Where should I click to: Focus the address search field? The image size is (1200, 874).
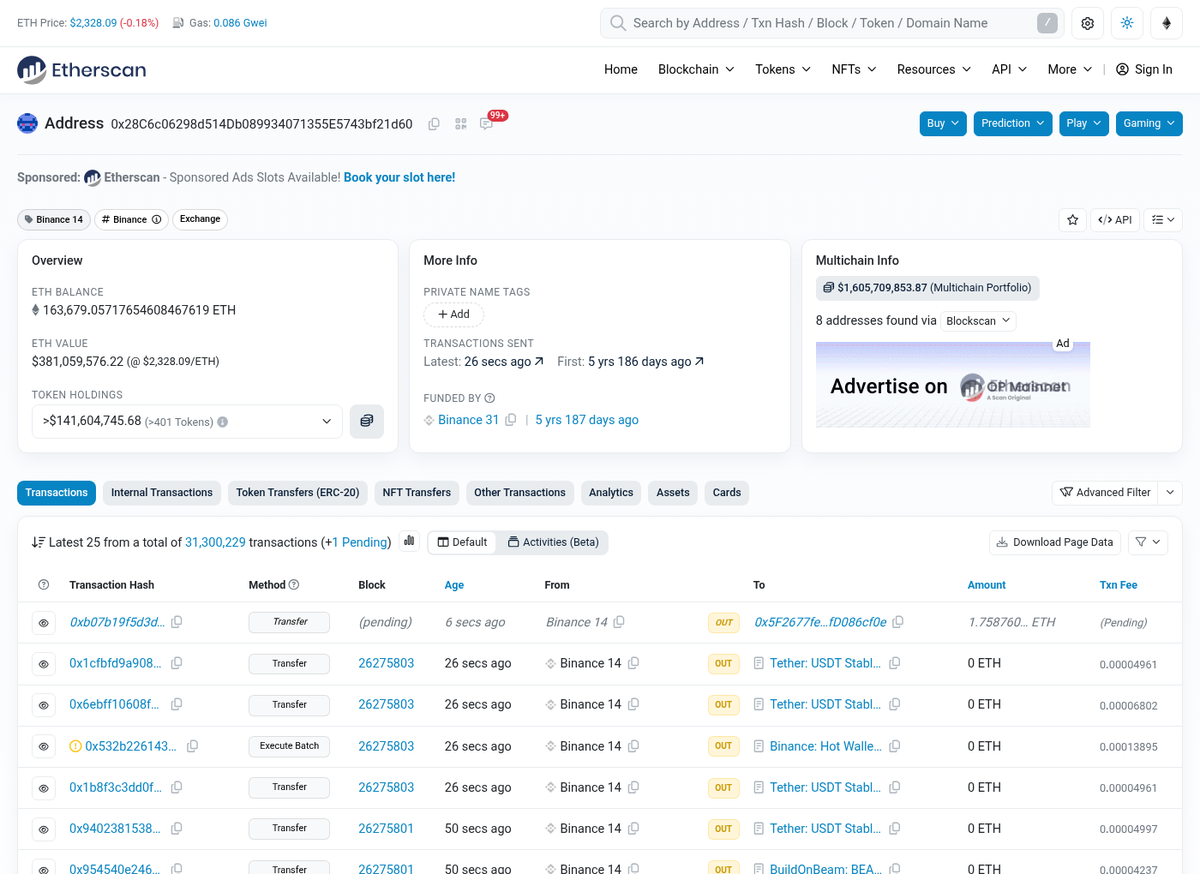click(832, 23)
